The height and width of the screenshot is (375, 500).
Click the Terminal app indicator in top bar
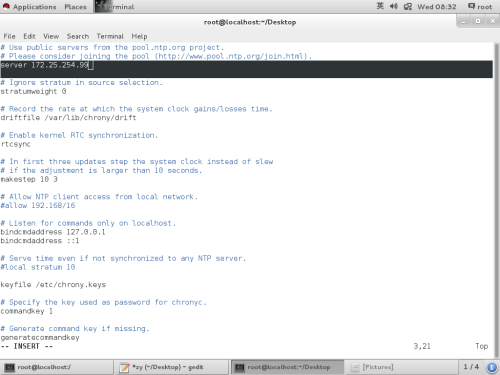(115, 7)
